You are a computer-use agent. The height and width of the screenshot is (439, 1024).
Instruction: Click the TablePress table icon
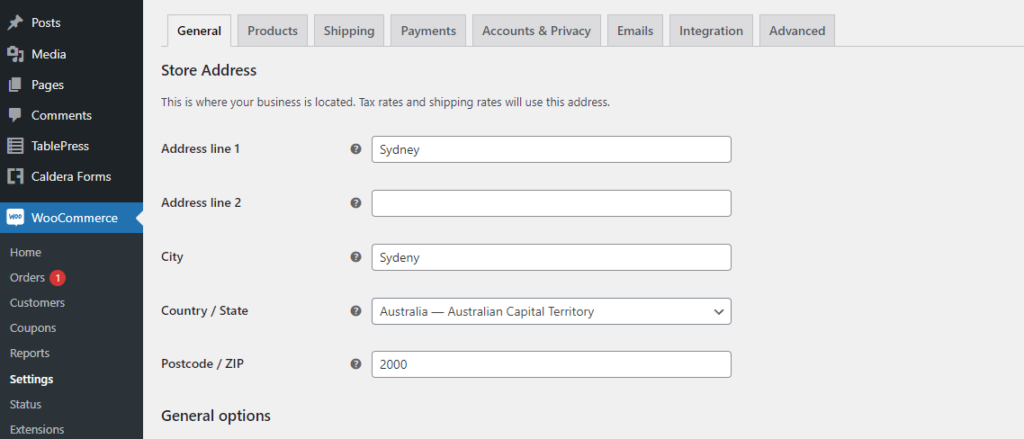coord(15,146)
